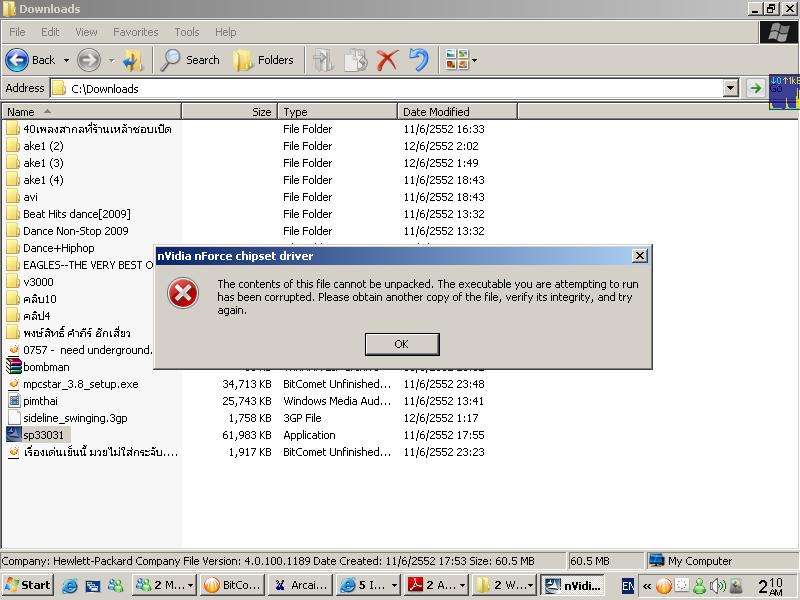This screenshot has height=600, width=800.
Task: Click the Copy To toolbar icon
Action: click(356, 60)
